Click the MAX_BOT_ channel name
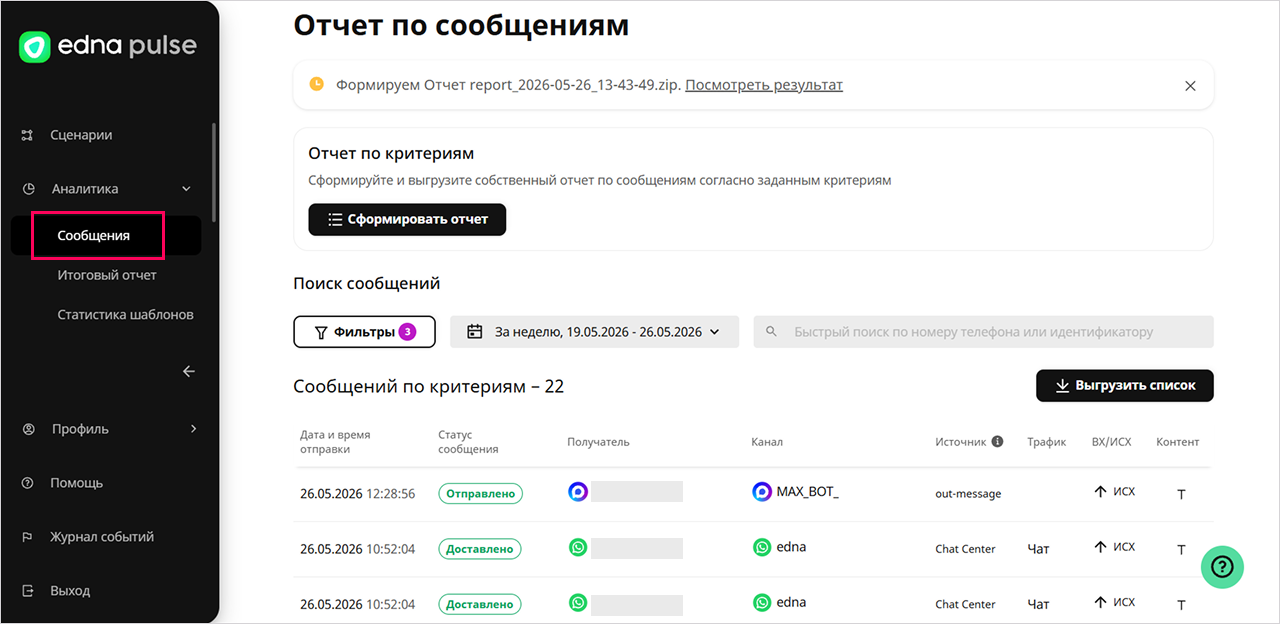The height and width of the screenshot is (624, 1280). (808, 492)
